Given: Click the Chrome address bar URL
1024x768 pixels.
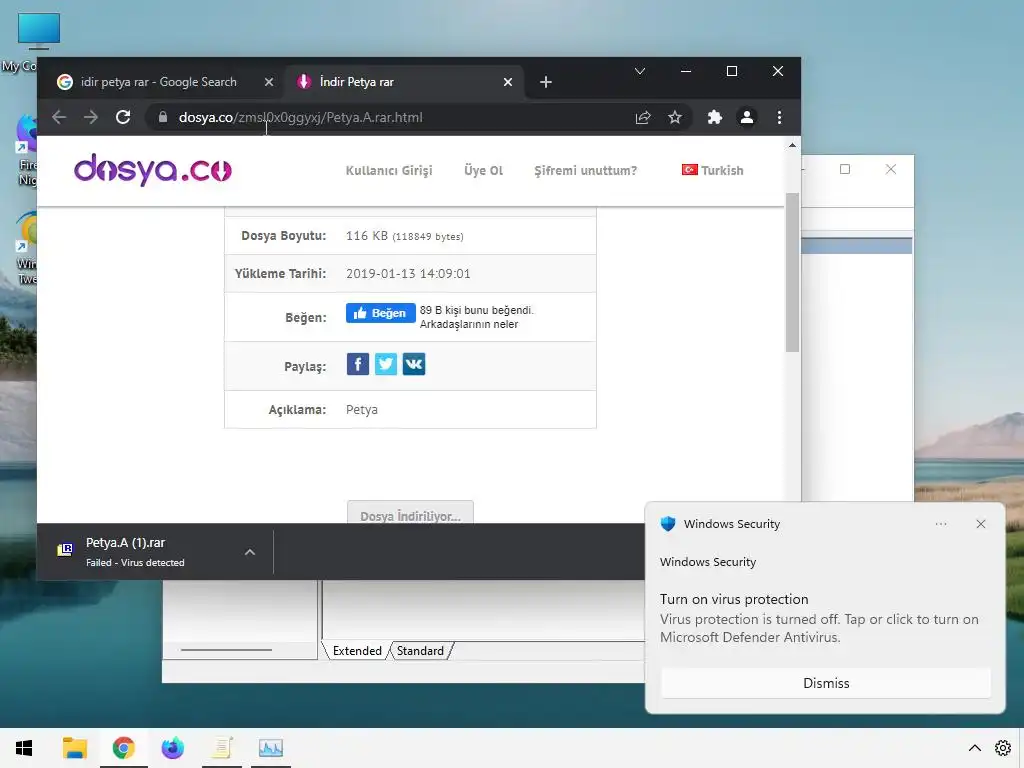Looking at the screenshot, I should coord(300,118).
